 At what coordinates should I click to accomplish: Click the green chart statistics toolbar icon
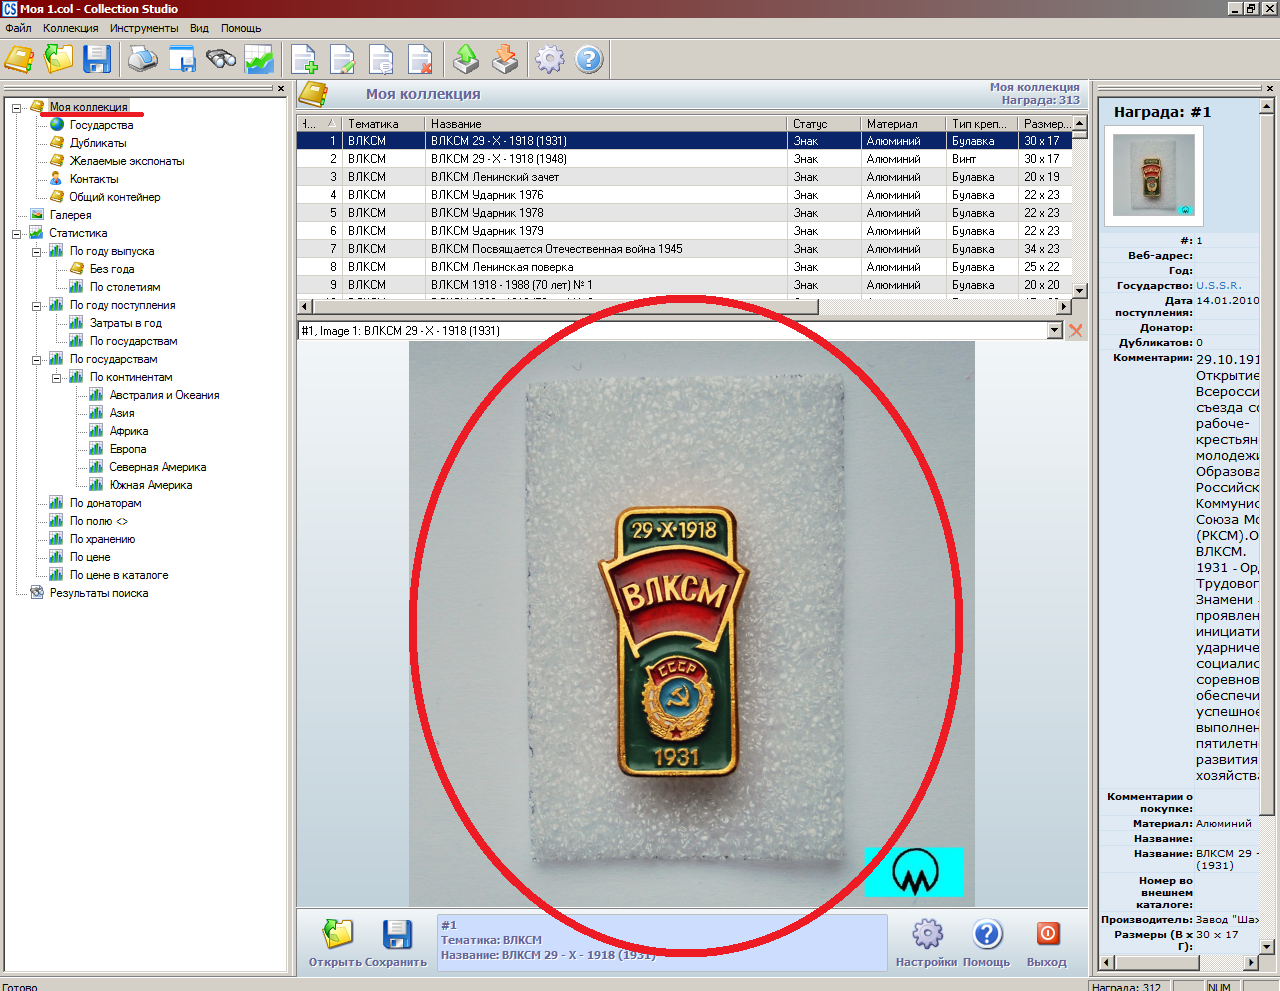tap(259, 59)
